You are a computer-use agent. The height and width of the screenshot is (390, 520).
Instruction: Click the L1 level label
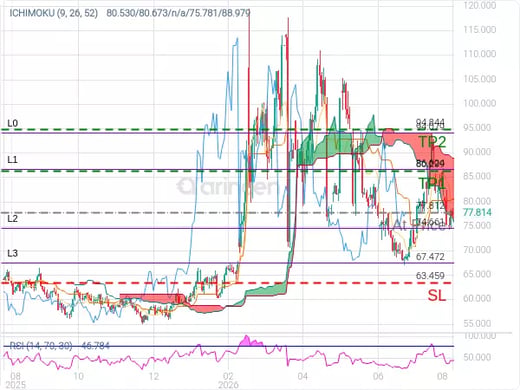[x=12, y=160]
